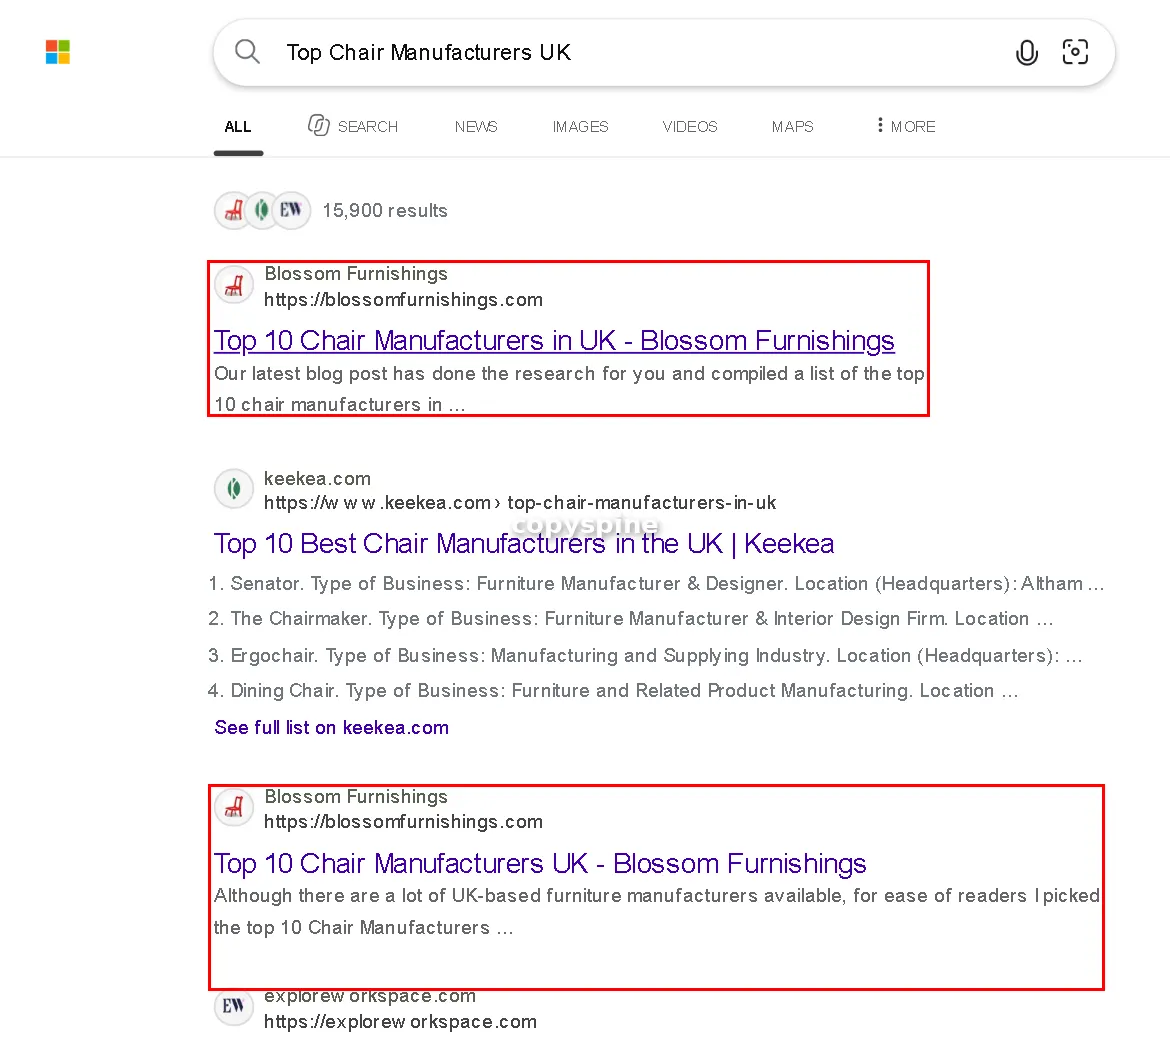Click the '15,900 results' text
This screenshot has height=1042, width=1170.
click(x=385, y=210)
